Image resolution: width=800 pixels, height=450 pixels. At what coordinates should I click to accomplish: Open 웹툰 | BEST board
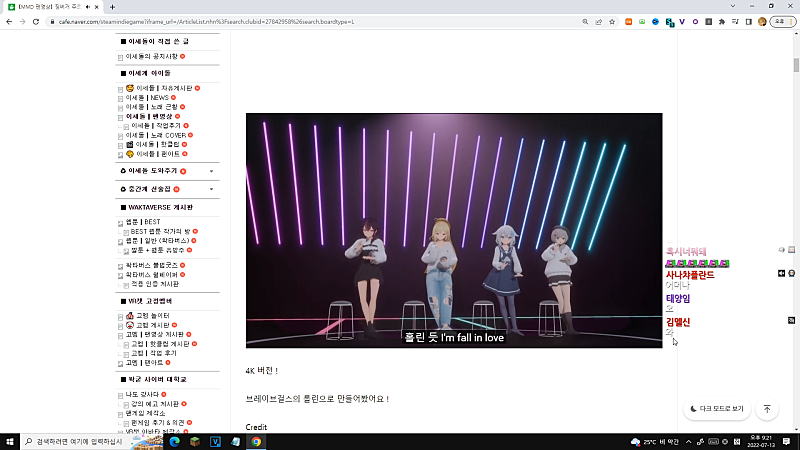coord(143,222)
